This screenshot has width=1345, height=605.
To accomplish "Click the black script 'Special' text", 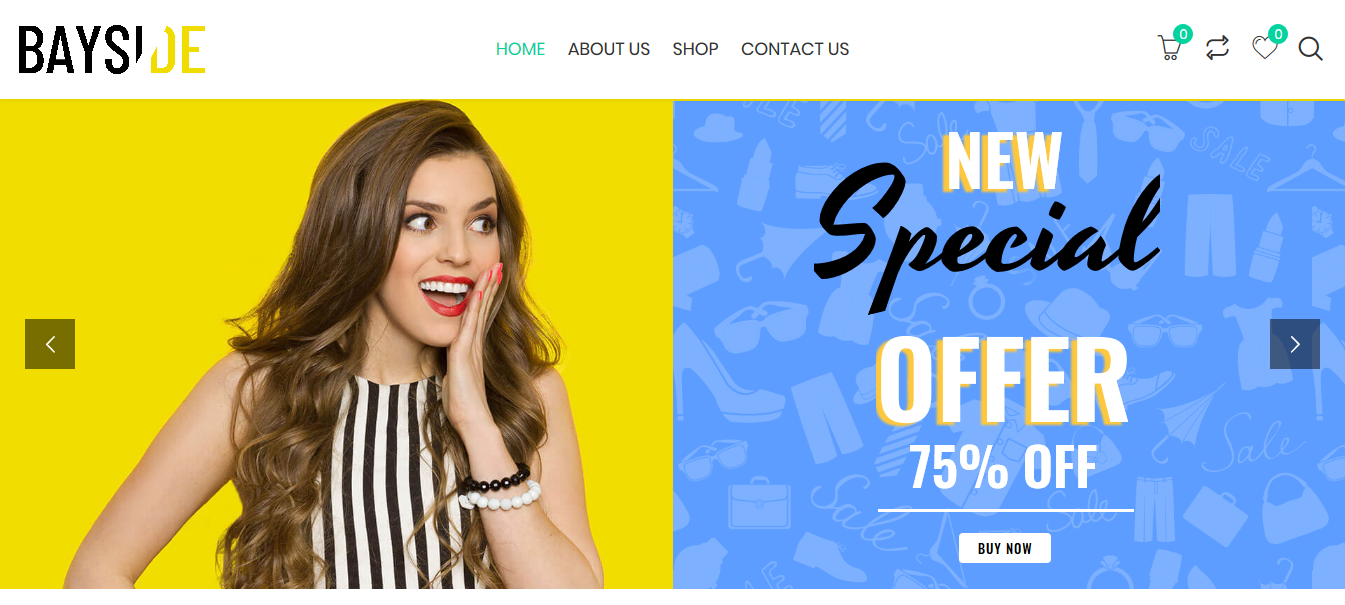I will point(986,235).
